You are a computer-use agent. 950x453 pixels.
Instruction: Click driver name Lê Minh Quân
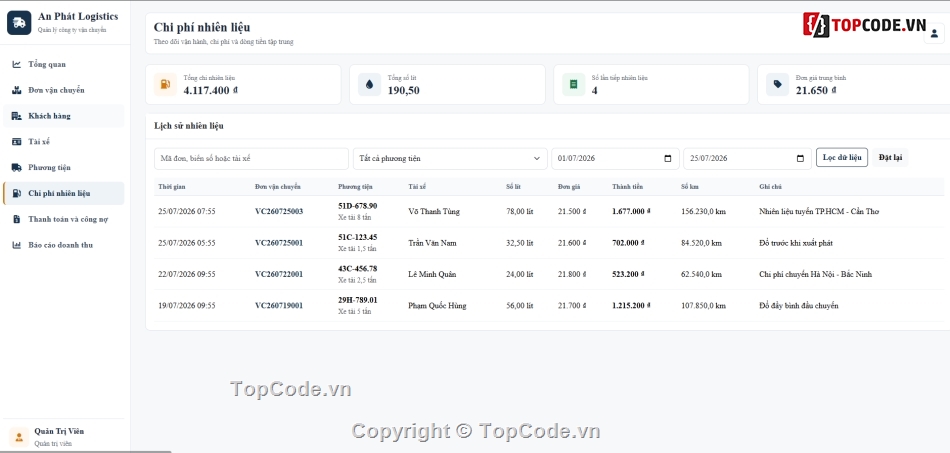[432, 274]
